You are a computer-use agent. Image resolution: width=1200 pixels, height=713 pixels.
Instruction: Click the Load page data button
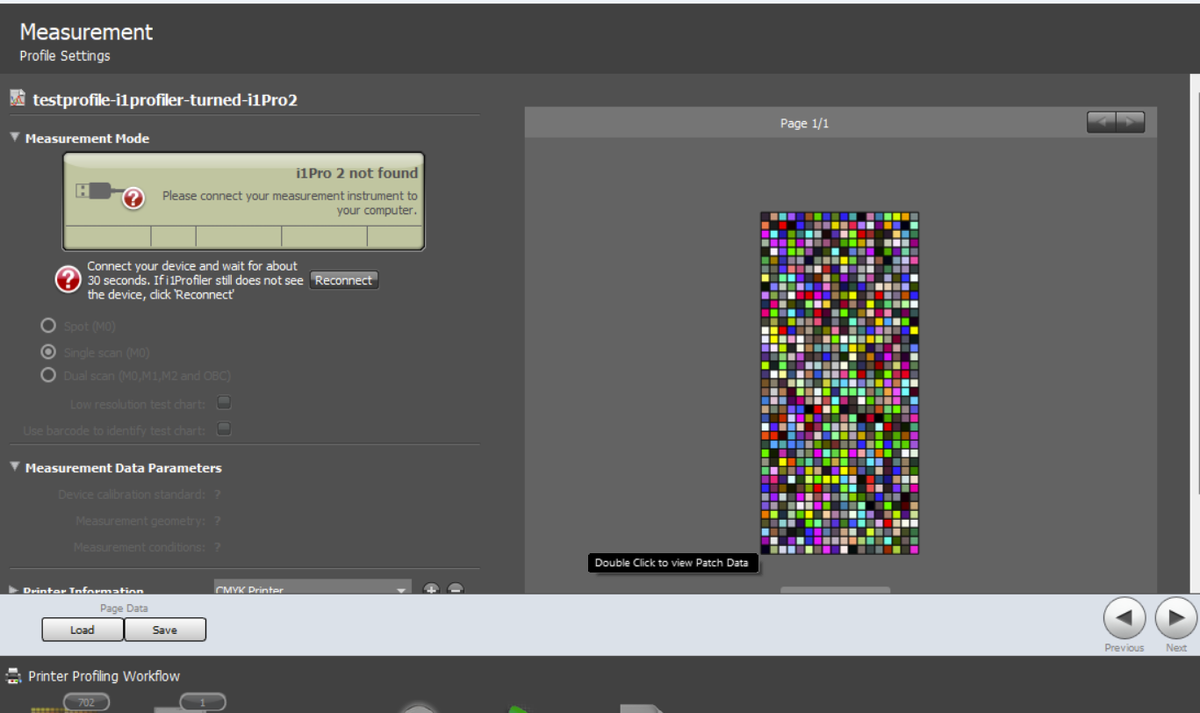coord(83,630)
